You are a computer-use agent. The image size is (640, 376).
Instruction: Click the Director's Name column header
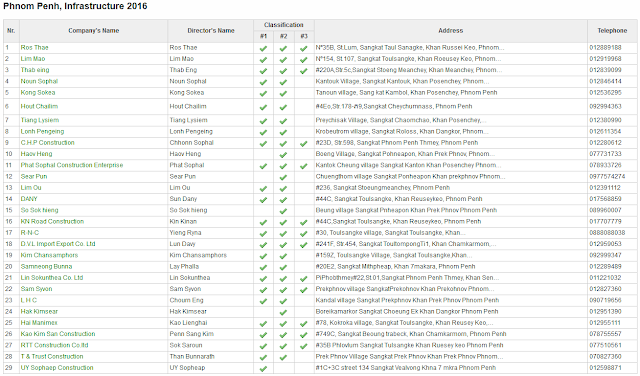[x=211, y=31]
